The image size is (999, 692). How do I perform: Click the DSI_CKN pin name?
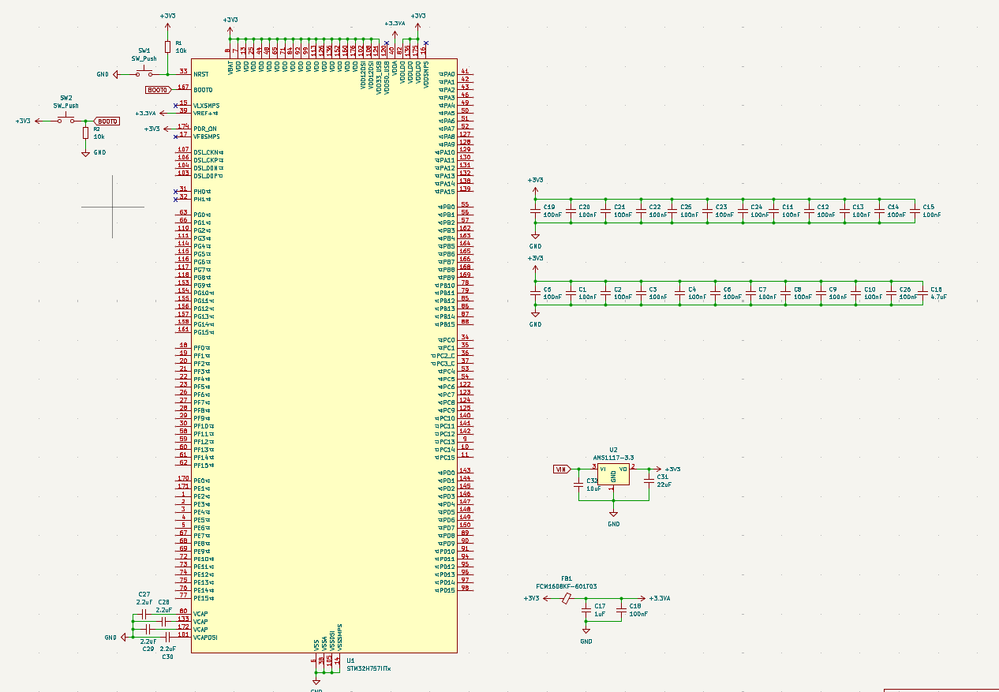click(x=205, y=152)
